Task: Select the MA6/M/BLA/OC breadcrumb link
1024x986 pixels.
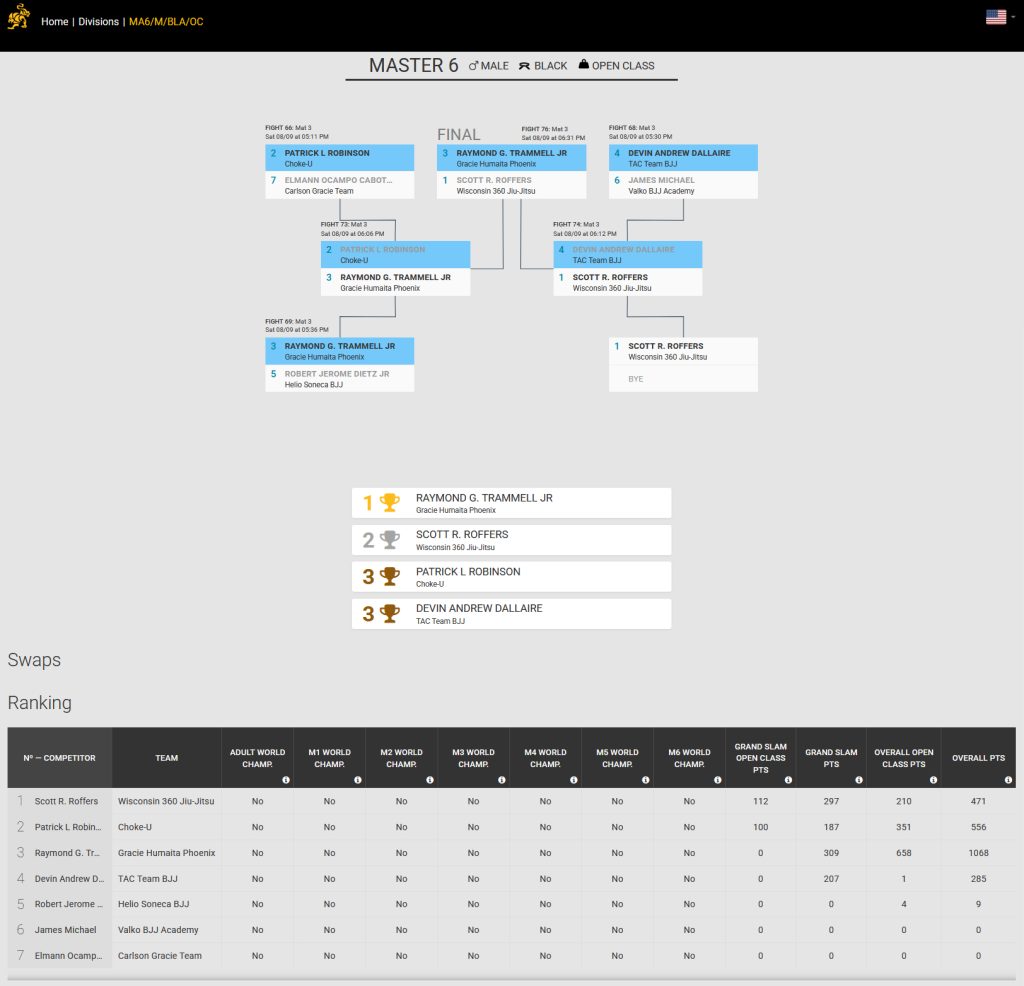Action: (x=167, y=22)
